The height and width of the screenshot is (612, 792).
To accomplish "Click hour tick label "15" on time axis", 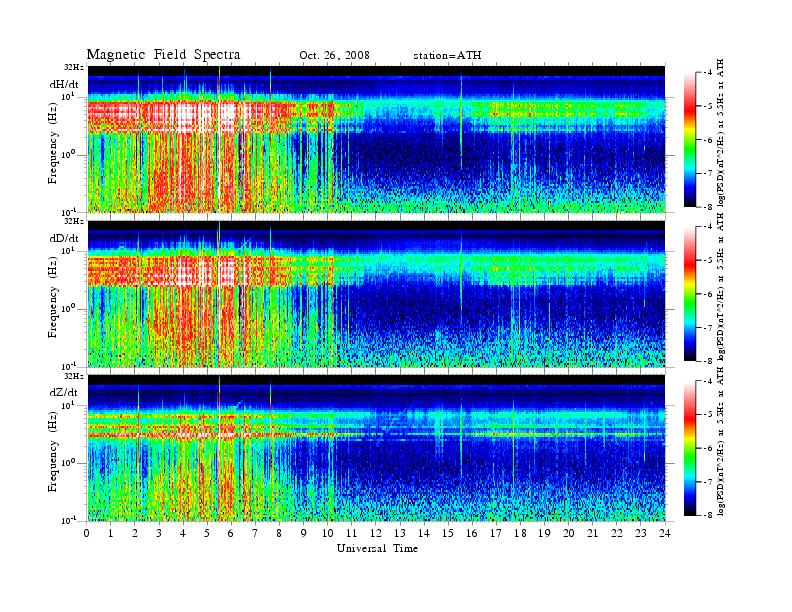I will (448, 534).
